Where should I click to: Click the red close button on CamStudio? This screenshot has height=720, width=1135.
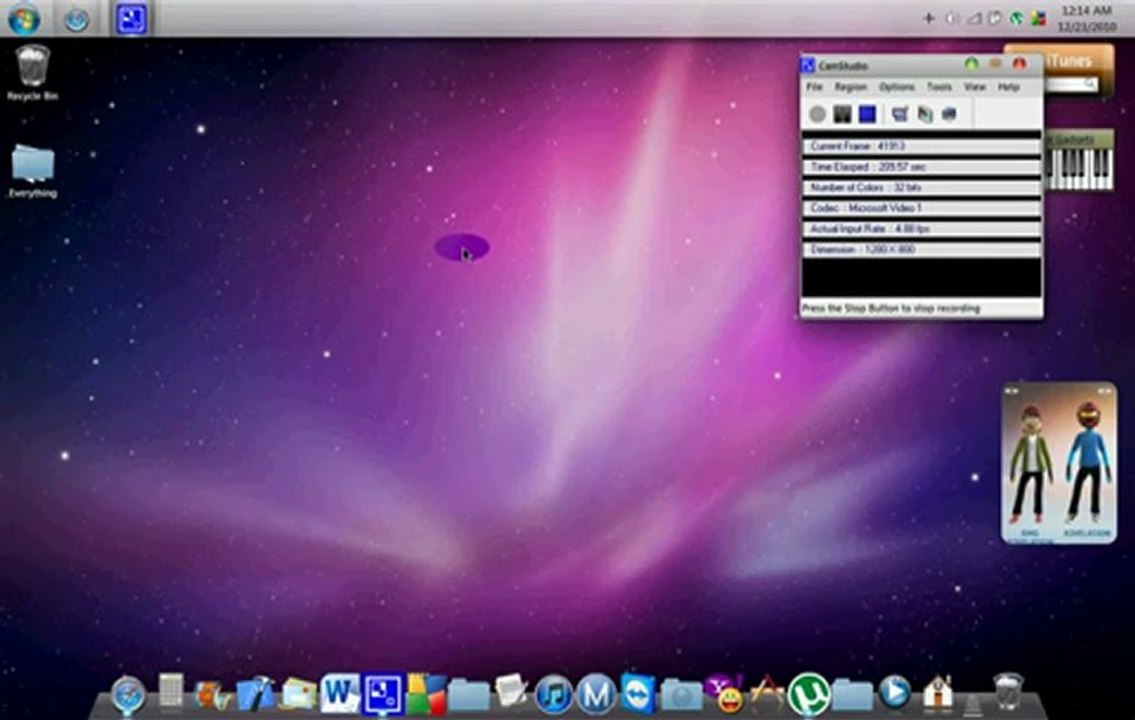(x=1019, y=64)
